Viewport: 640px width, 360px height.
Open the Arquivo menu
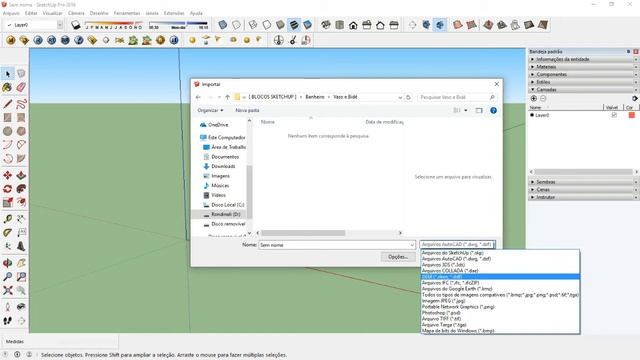click(x=11, y=13)
